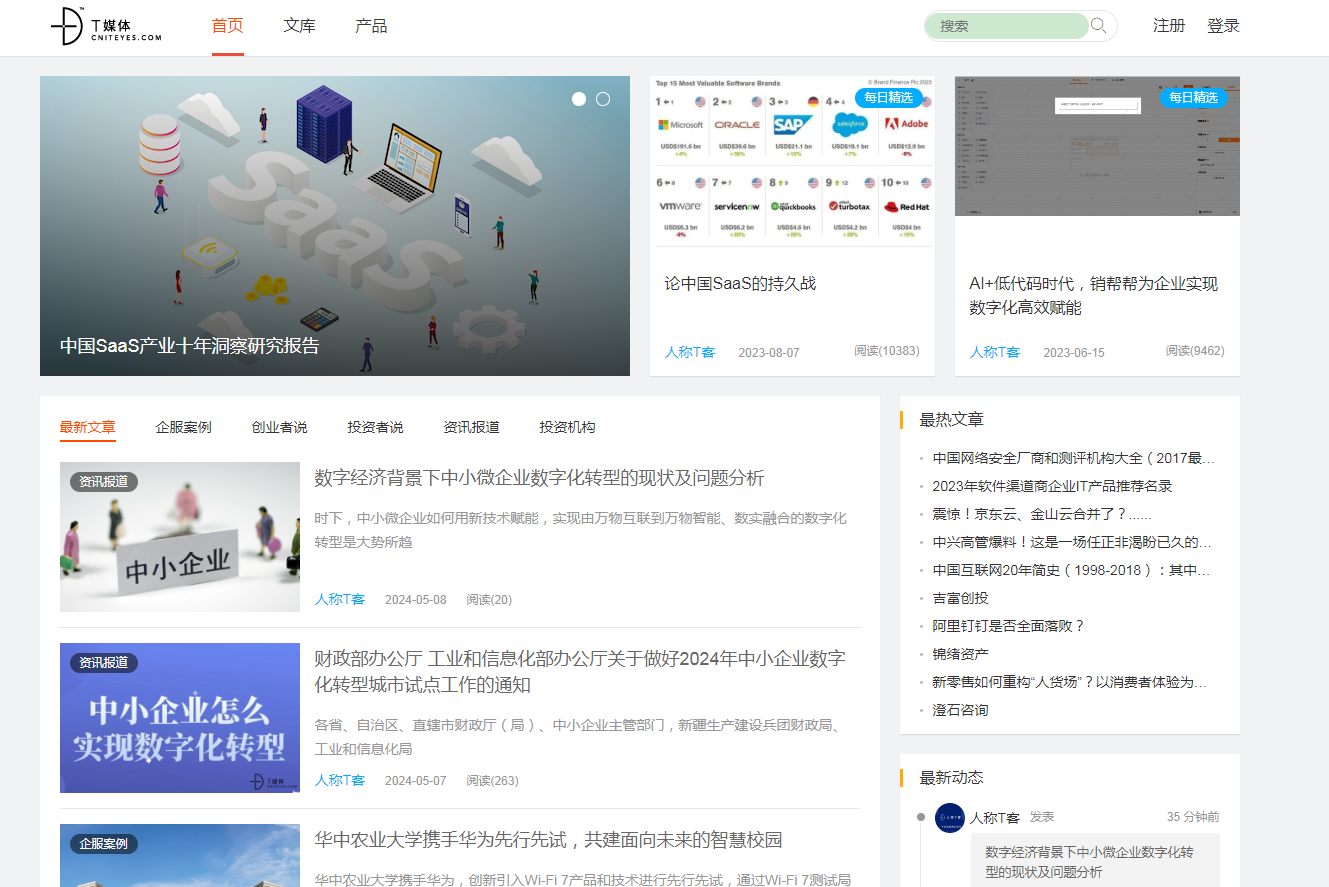Select the second carousel slide dot
Image resolution: width=1329 pixels, height=887 pixels.
click(603, 99)
